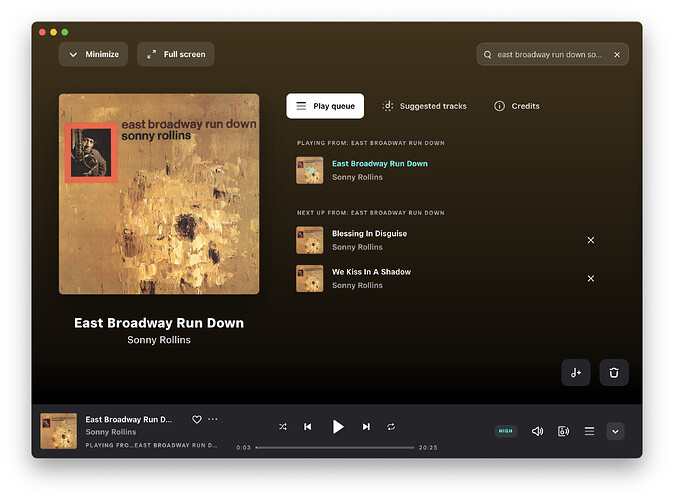The width and height of the screenshot is (674, 499).
Task: Click the large album cover art
Action: tap(159, 194)
